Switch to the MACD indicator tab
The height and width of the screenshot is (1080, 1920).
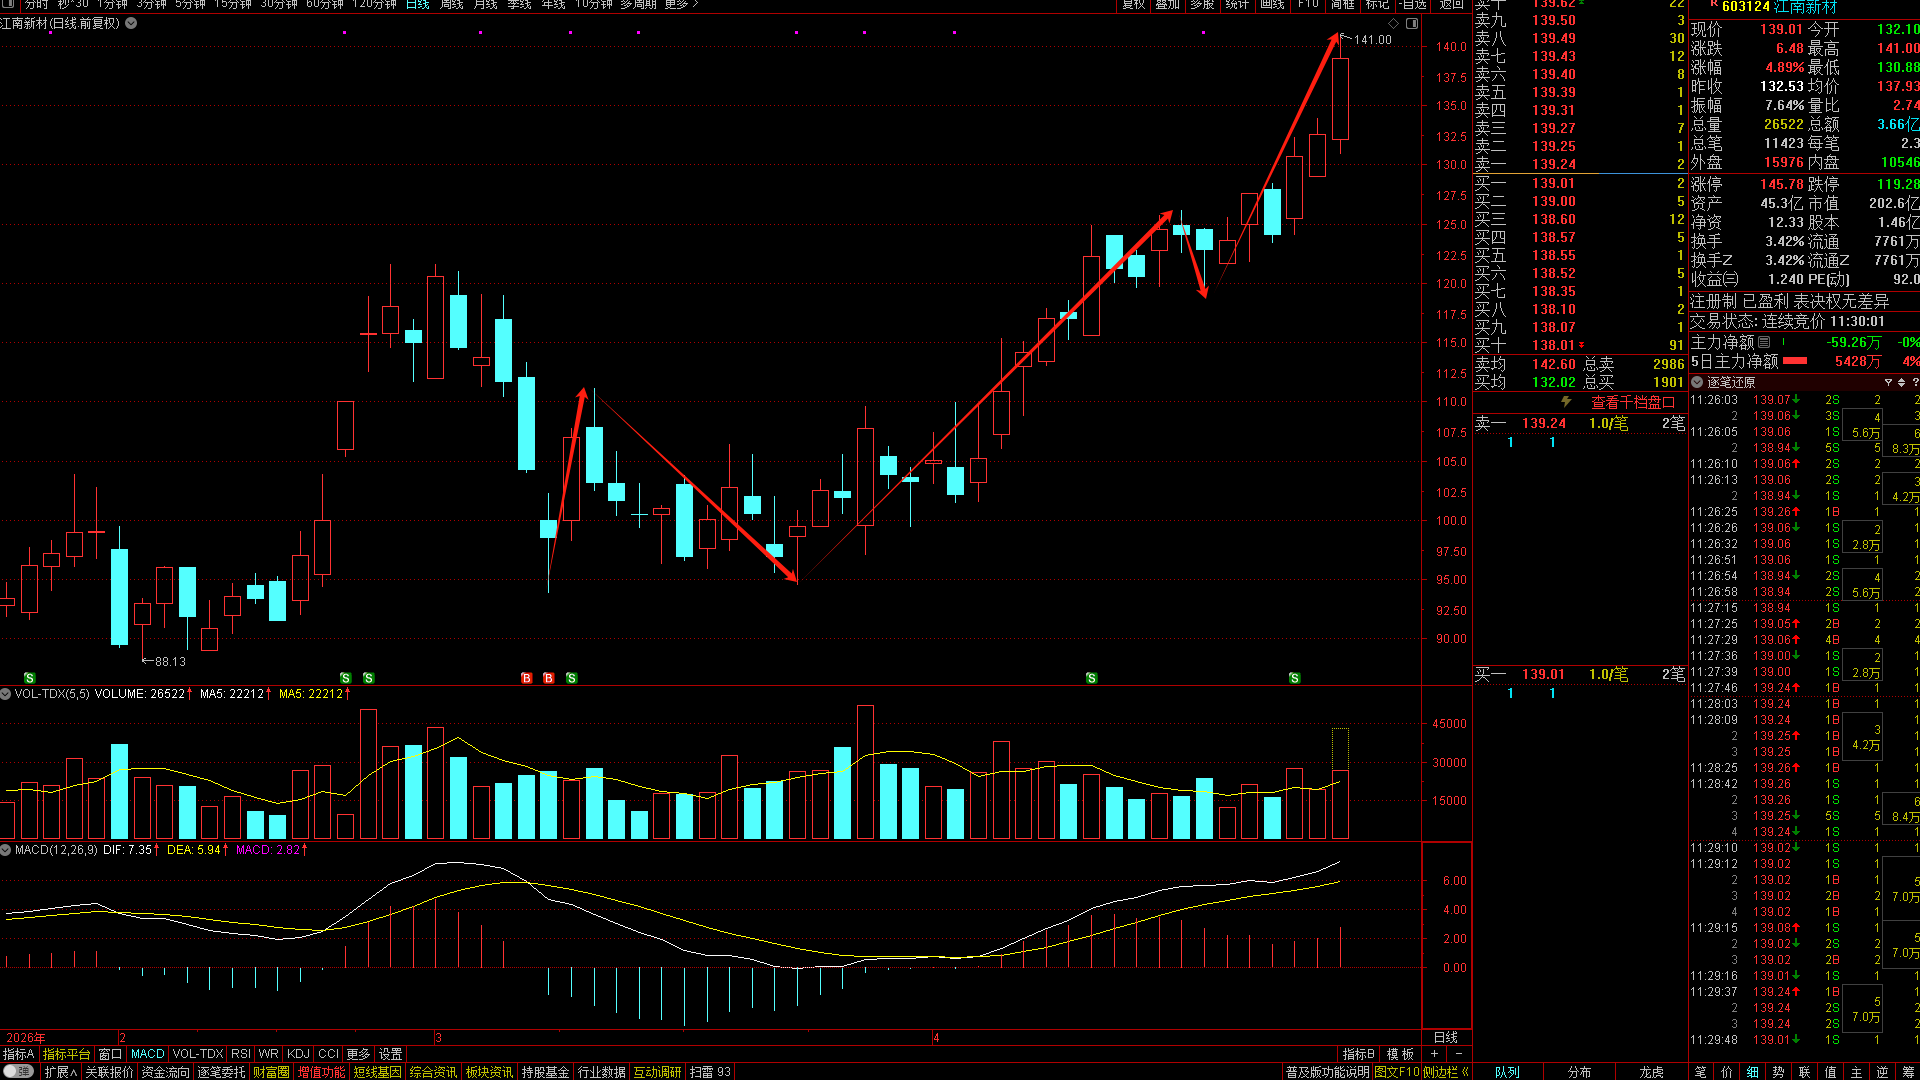click(147, 1054)
